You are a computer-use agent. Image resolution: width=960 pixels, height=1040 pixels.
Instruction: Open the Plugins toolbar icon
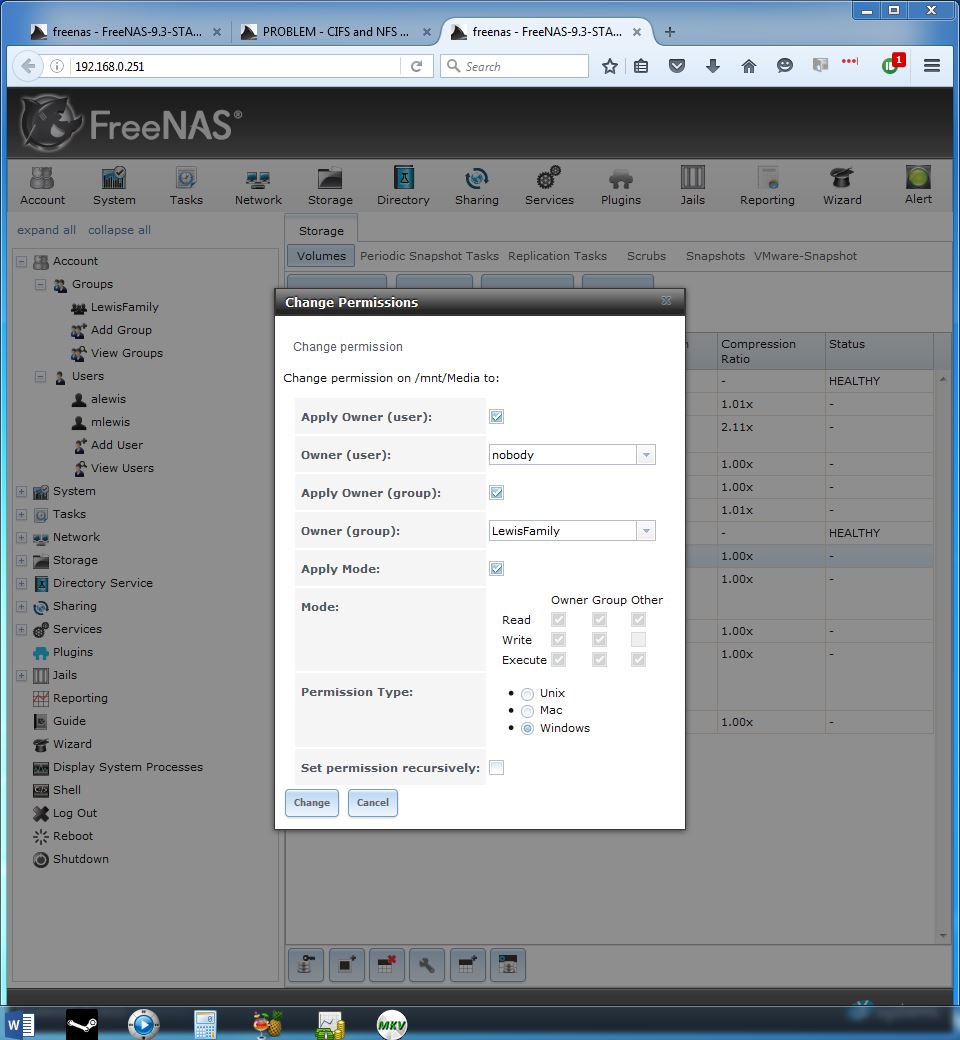621,186
